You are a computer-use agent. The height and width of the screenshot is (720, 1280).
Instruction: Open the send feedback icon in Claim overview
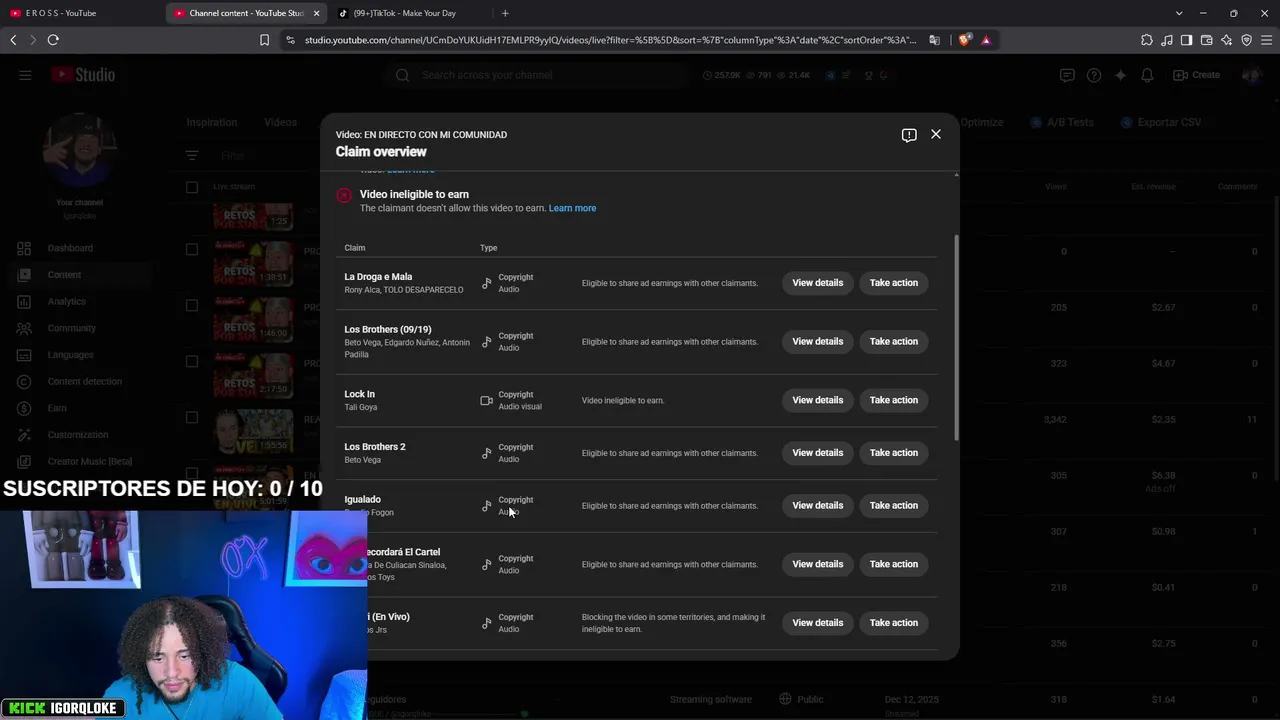coord(909,135)
